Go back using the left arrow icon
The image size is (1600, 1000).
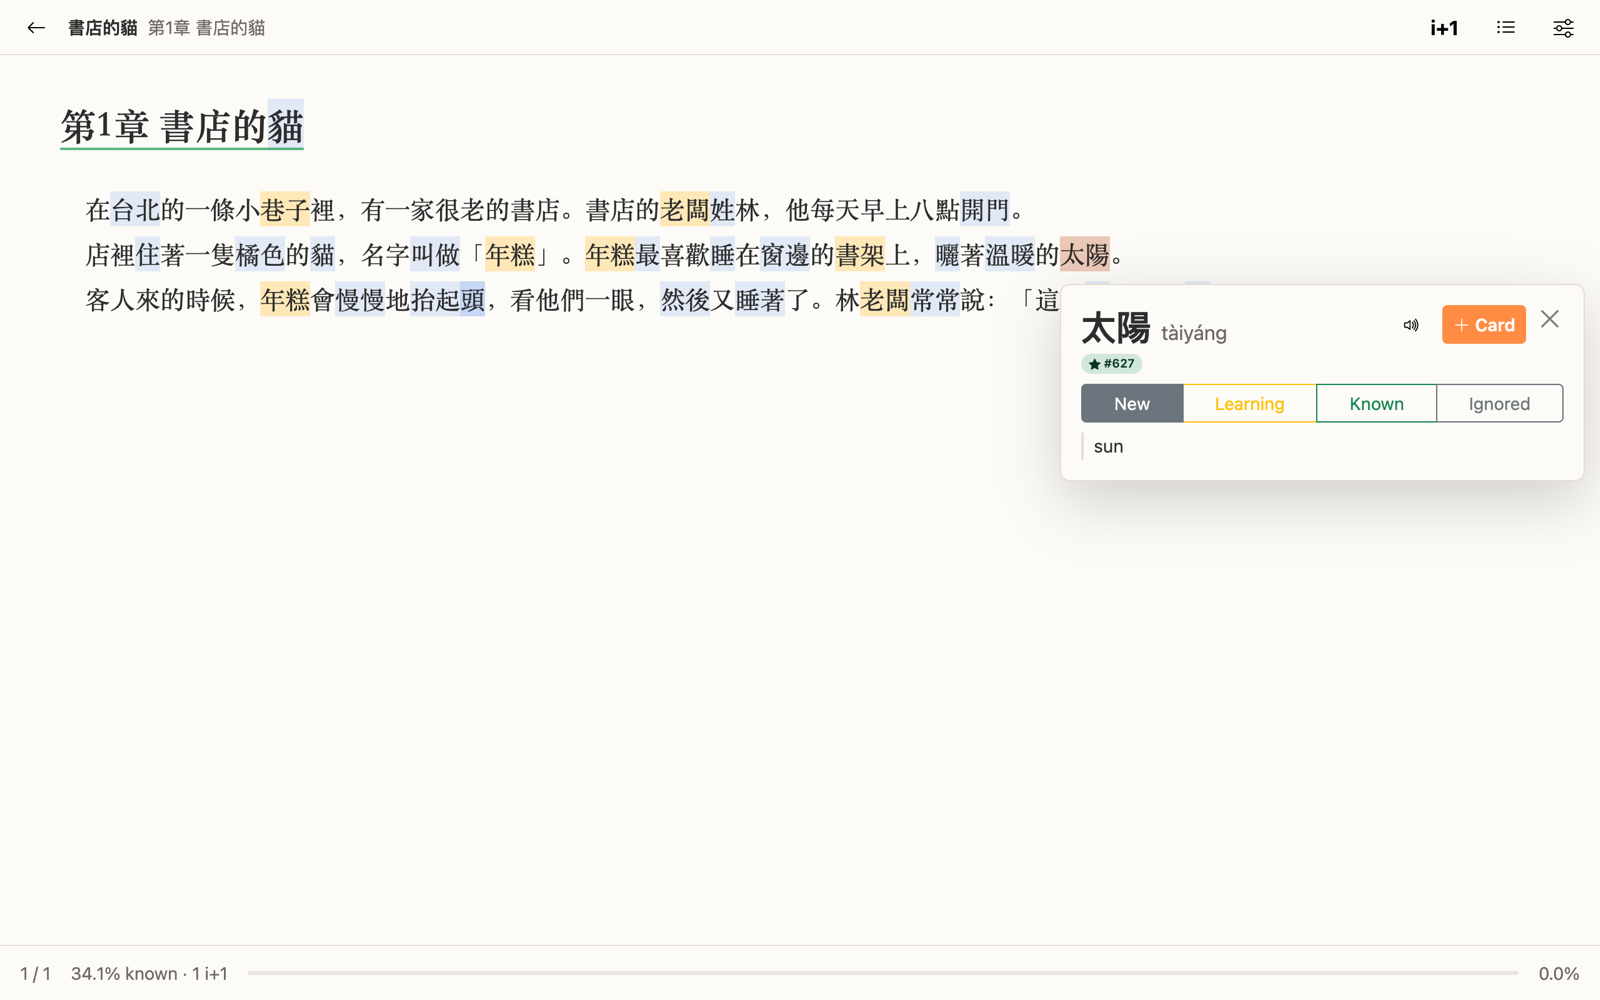(x=36, y=28)
